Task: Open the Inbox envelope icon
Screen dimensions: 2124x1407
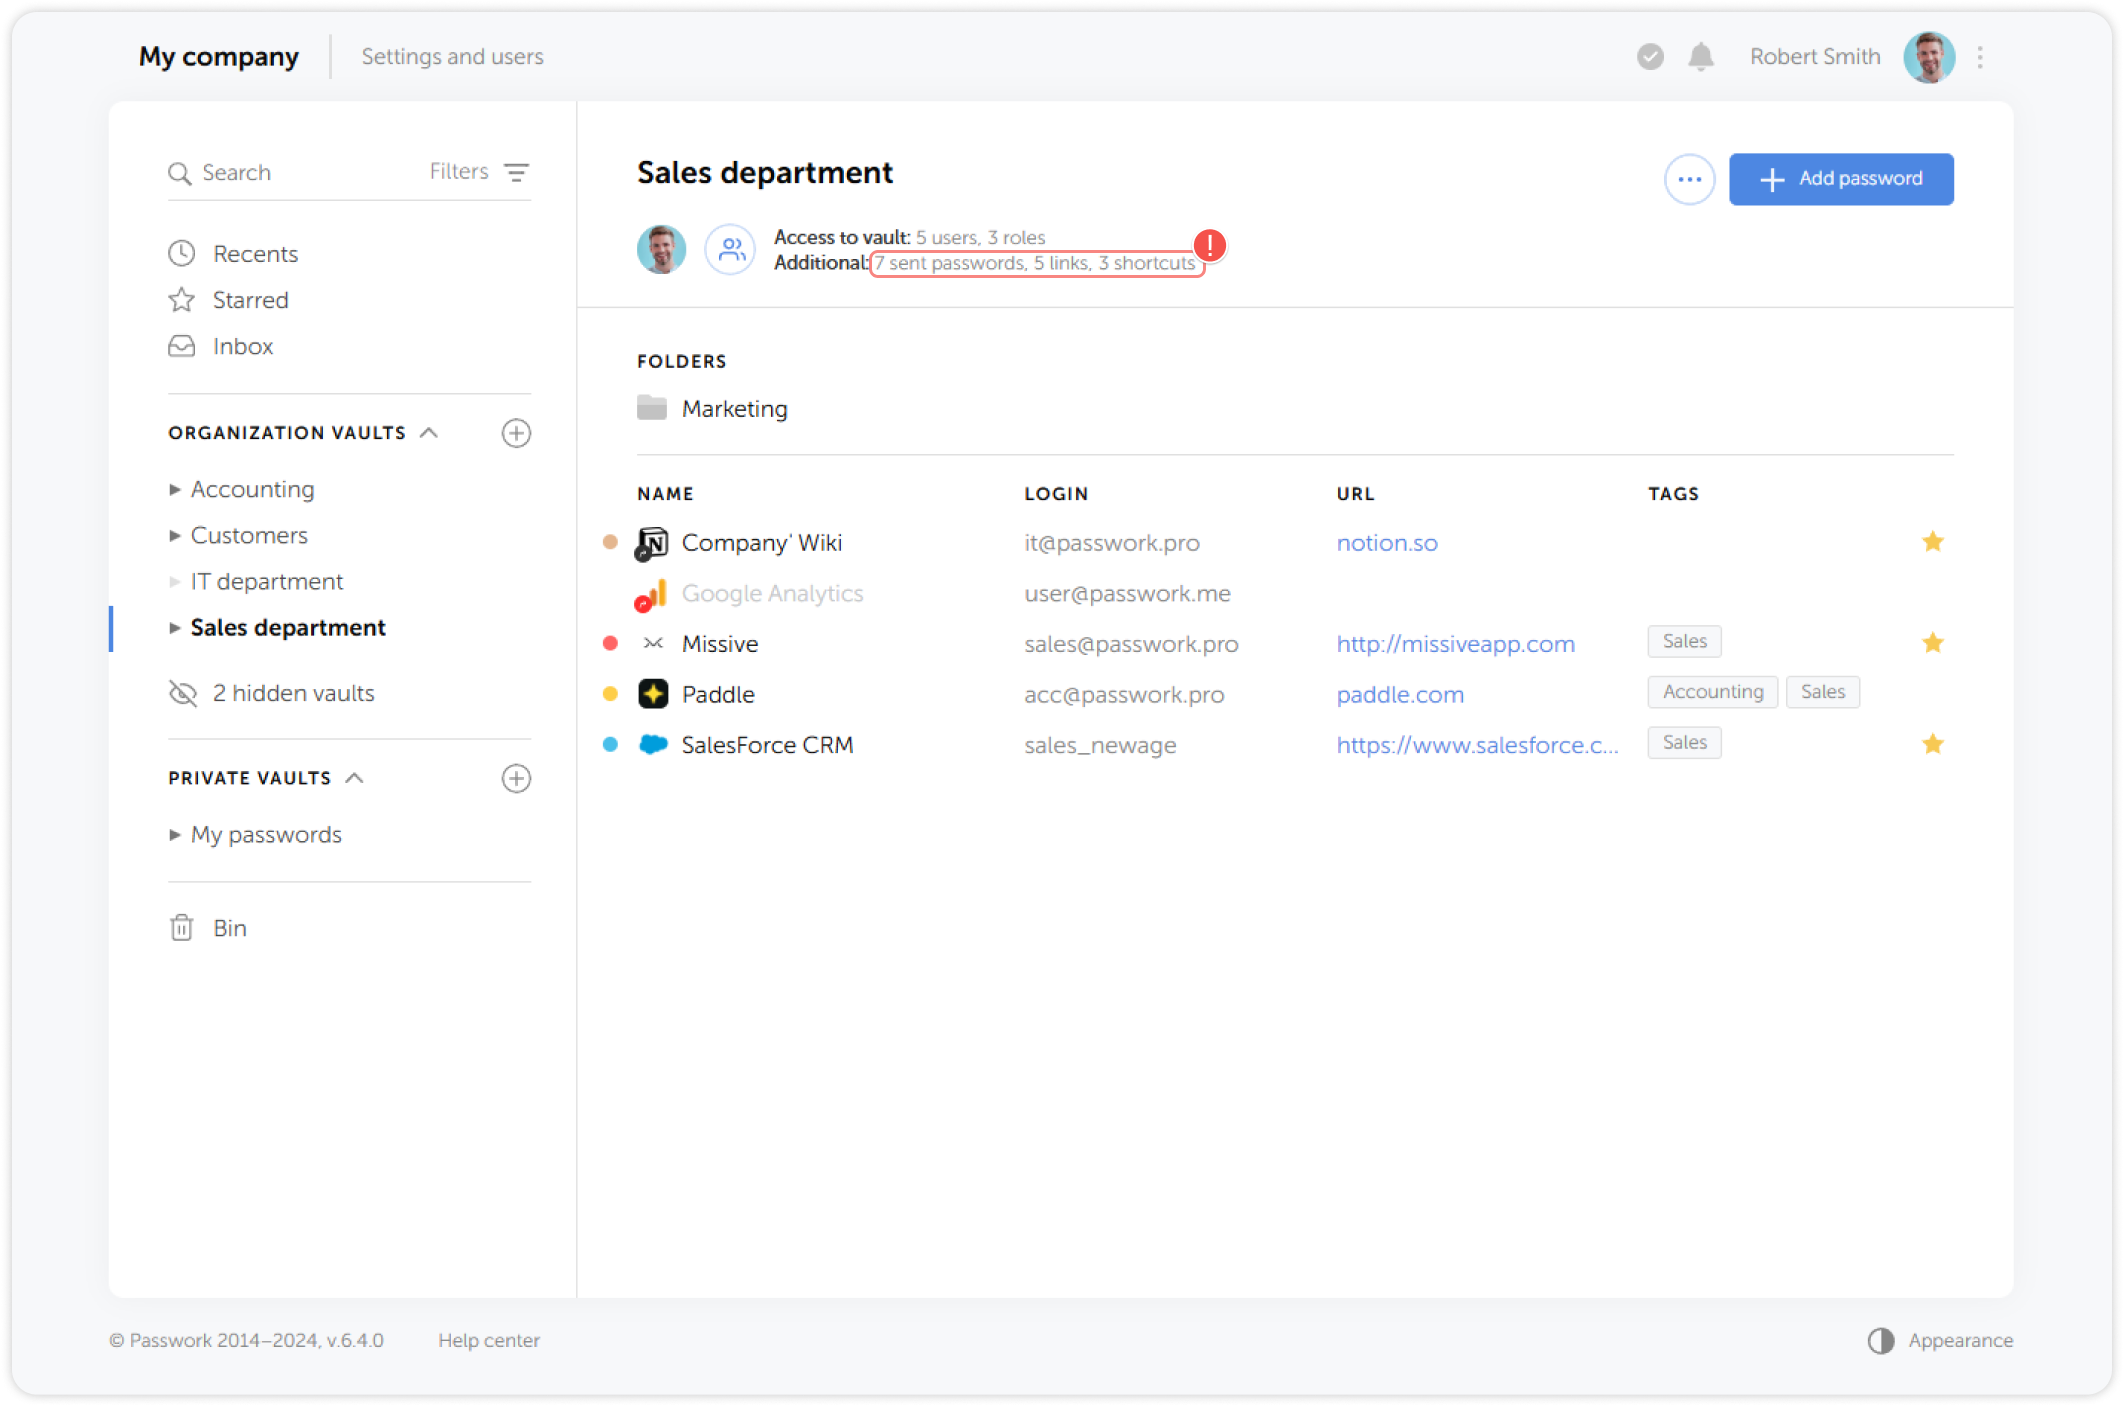Action: (x=181, y=346)
